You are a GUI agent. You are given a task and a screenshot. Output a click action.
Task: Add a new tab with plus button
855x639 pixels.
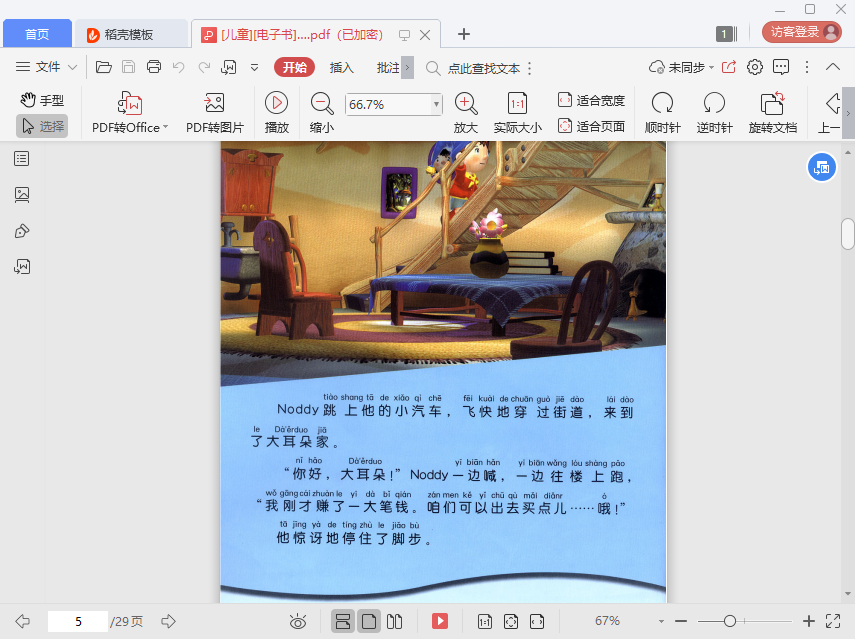[463, 34]
